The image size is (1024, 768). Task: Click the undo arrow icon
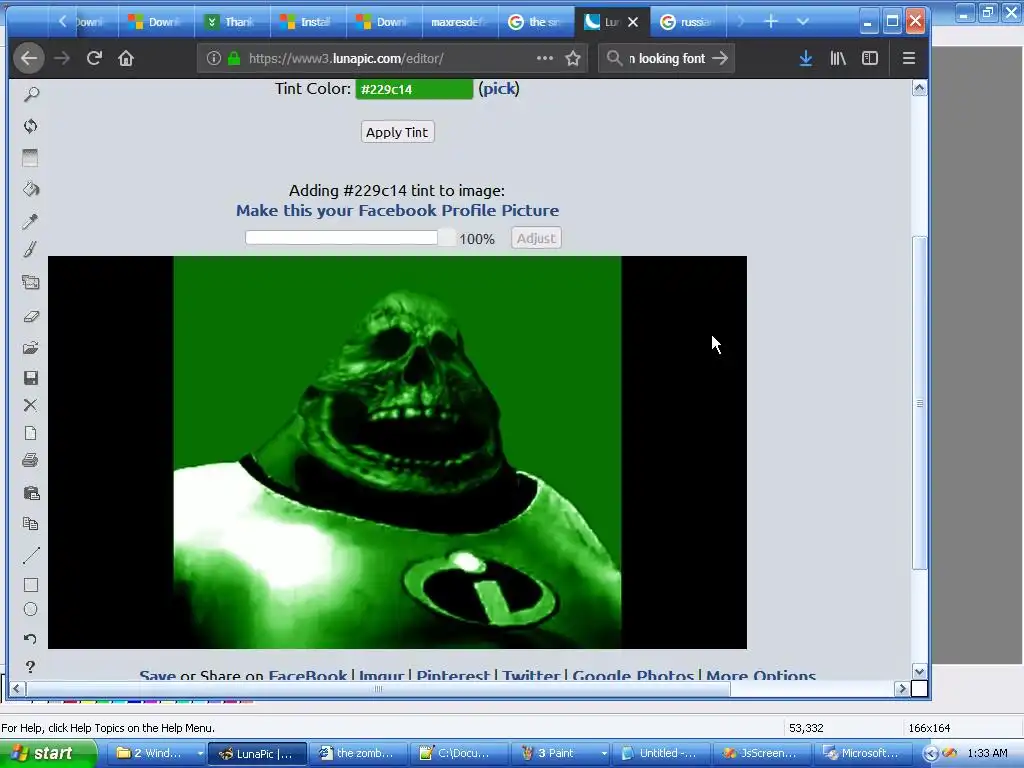(31, 639)
